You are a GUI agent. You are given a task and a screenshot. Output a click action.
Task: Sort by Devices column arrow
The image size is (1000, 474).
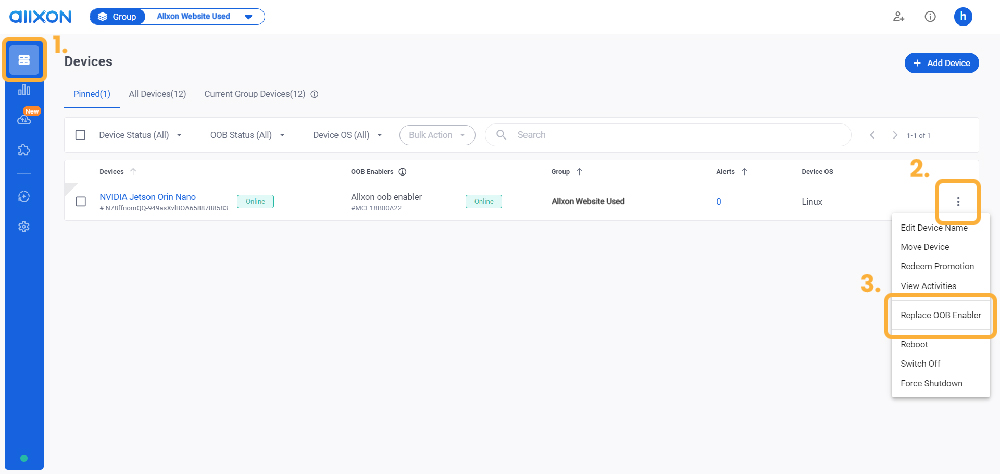[133, 172]
